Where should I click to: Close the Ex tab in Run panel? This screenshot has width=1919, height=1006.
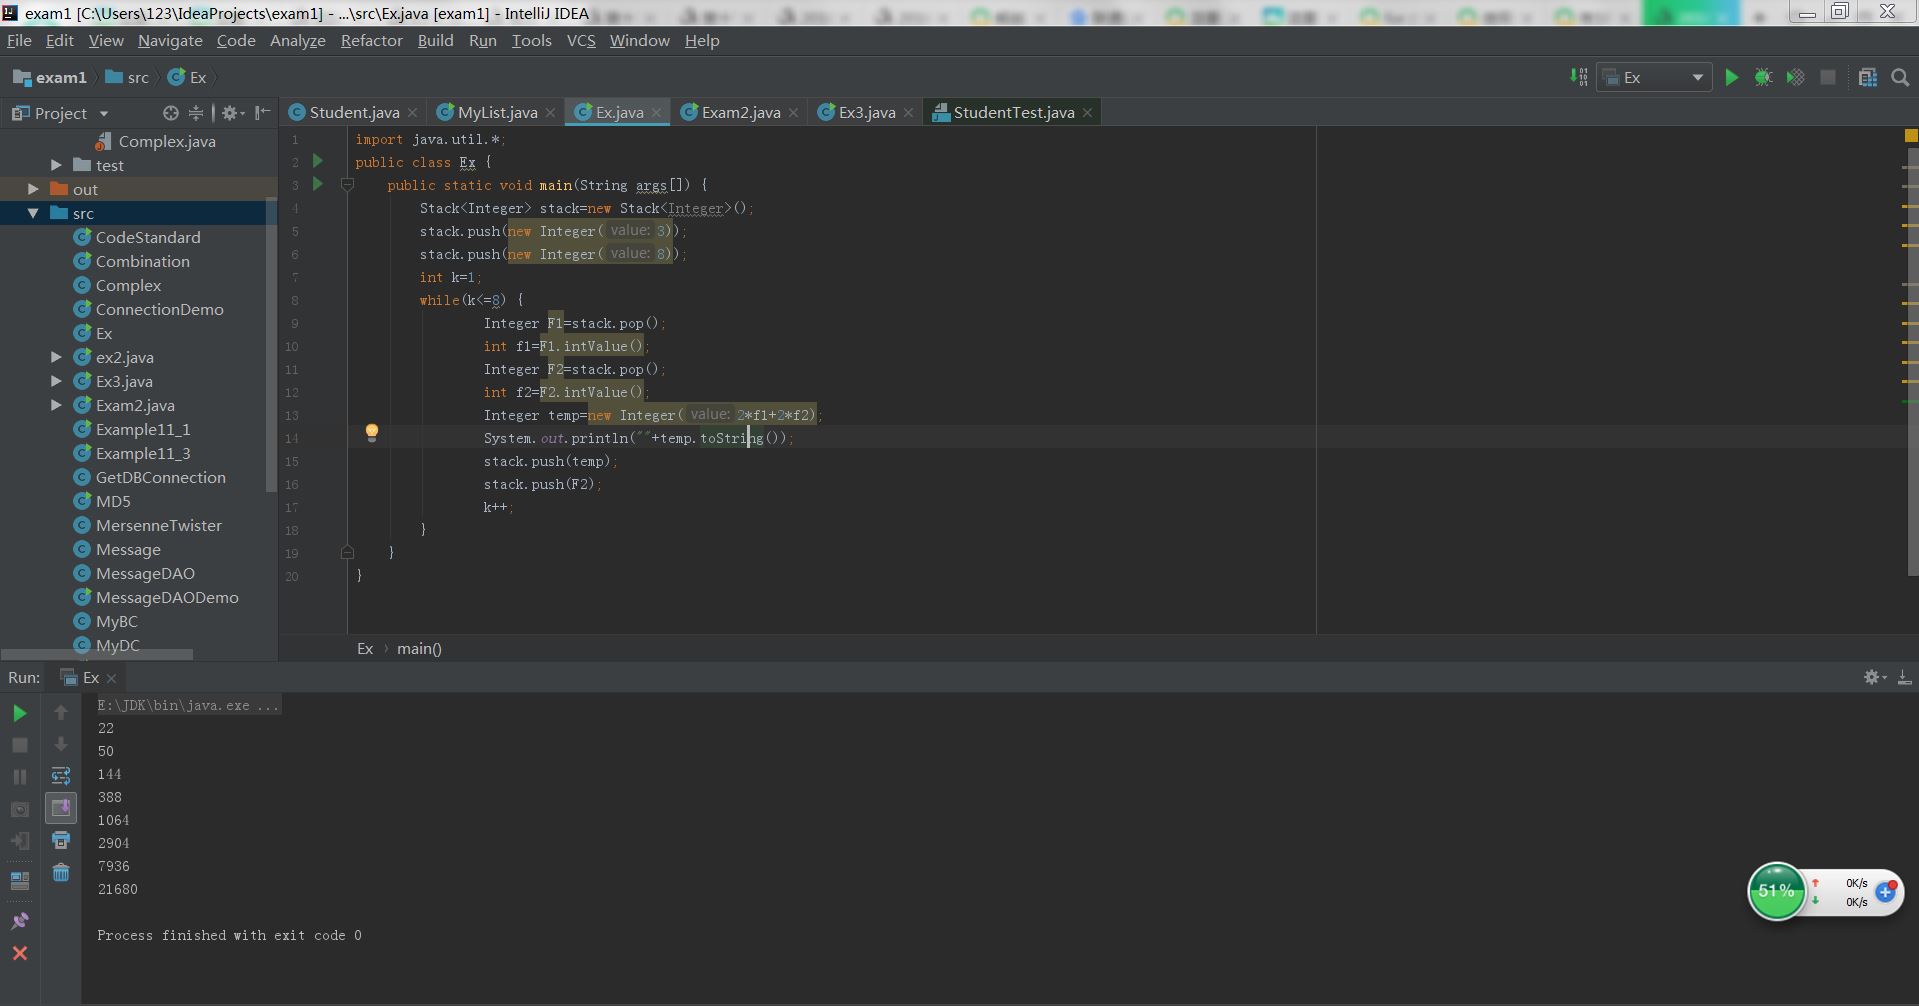[111, 678]
